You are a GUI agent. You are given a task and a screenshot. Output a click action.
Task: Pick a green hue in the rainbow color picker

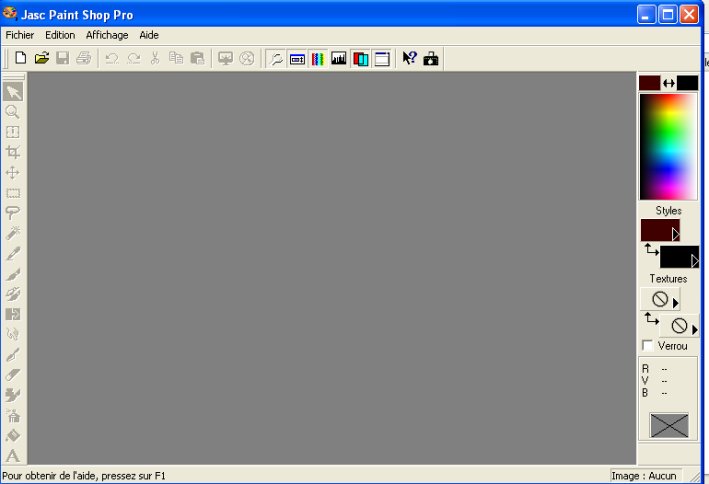coord(667,131)
